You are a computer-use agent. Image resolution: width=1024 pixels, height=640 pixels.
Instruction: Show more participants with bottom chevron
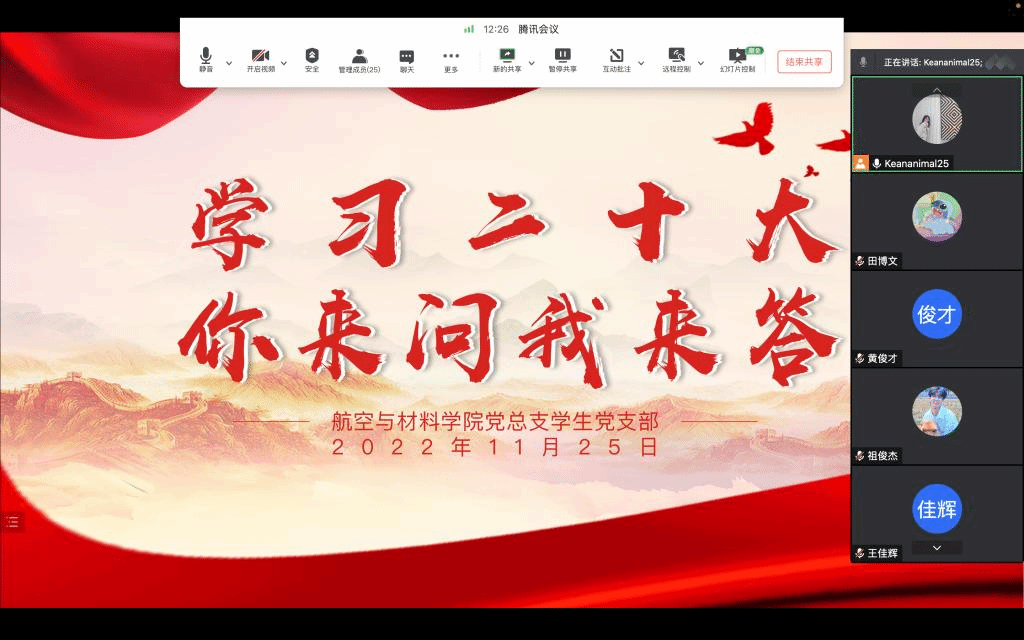[936, 548]
